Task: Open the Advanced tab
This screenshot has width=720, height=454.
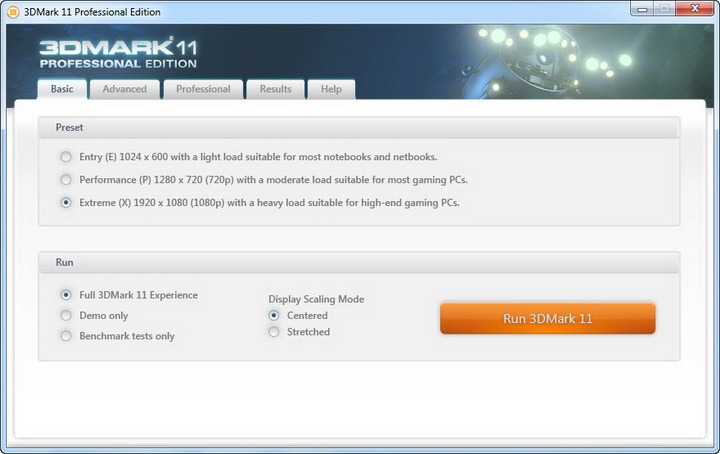Action: pos(125,89)
